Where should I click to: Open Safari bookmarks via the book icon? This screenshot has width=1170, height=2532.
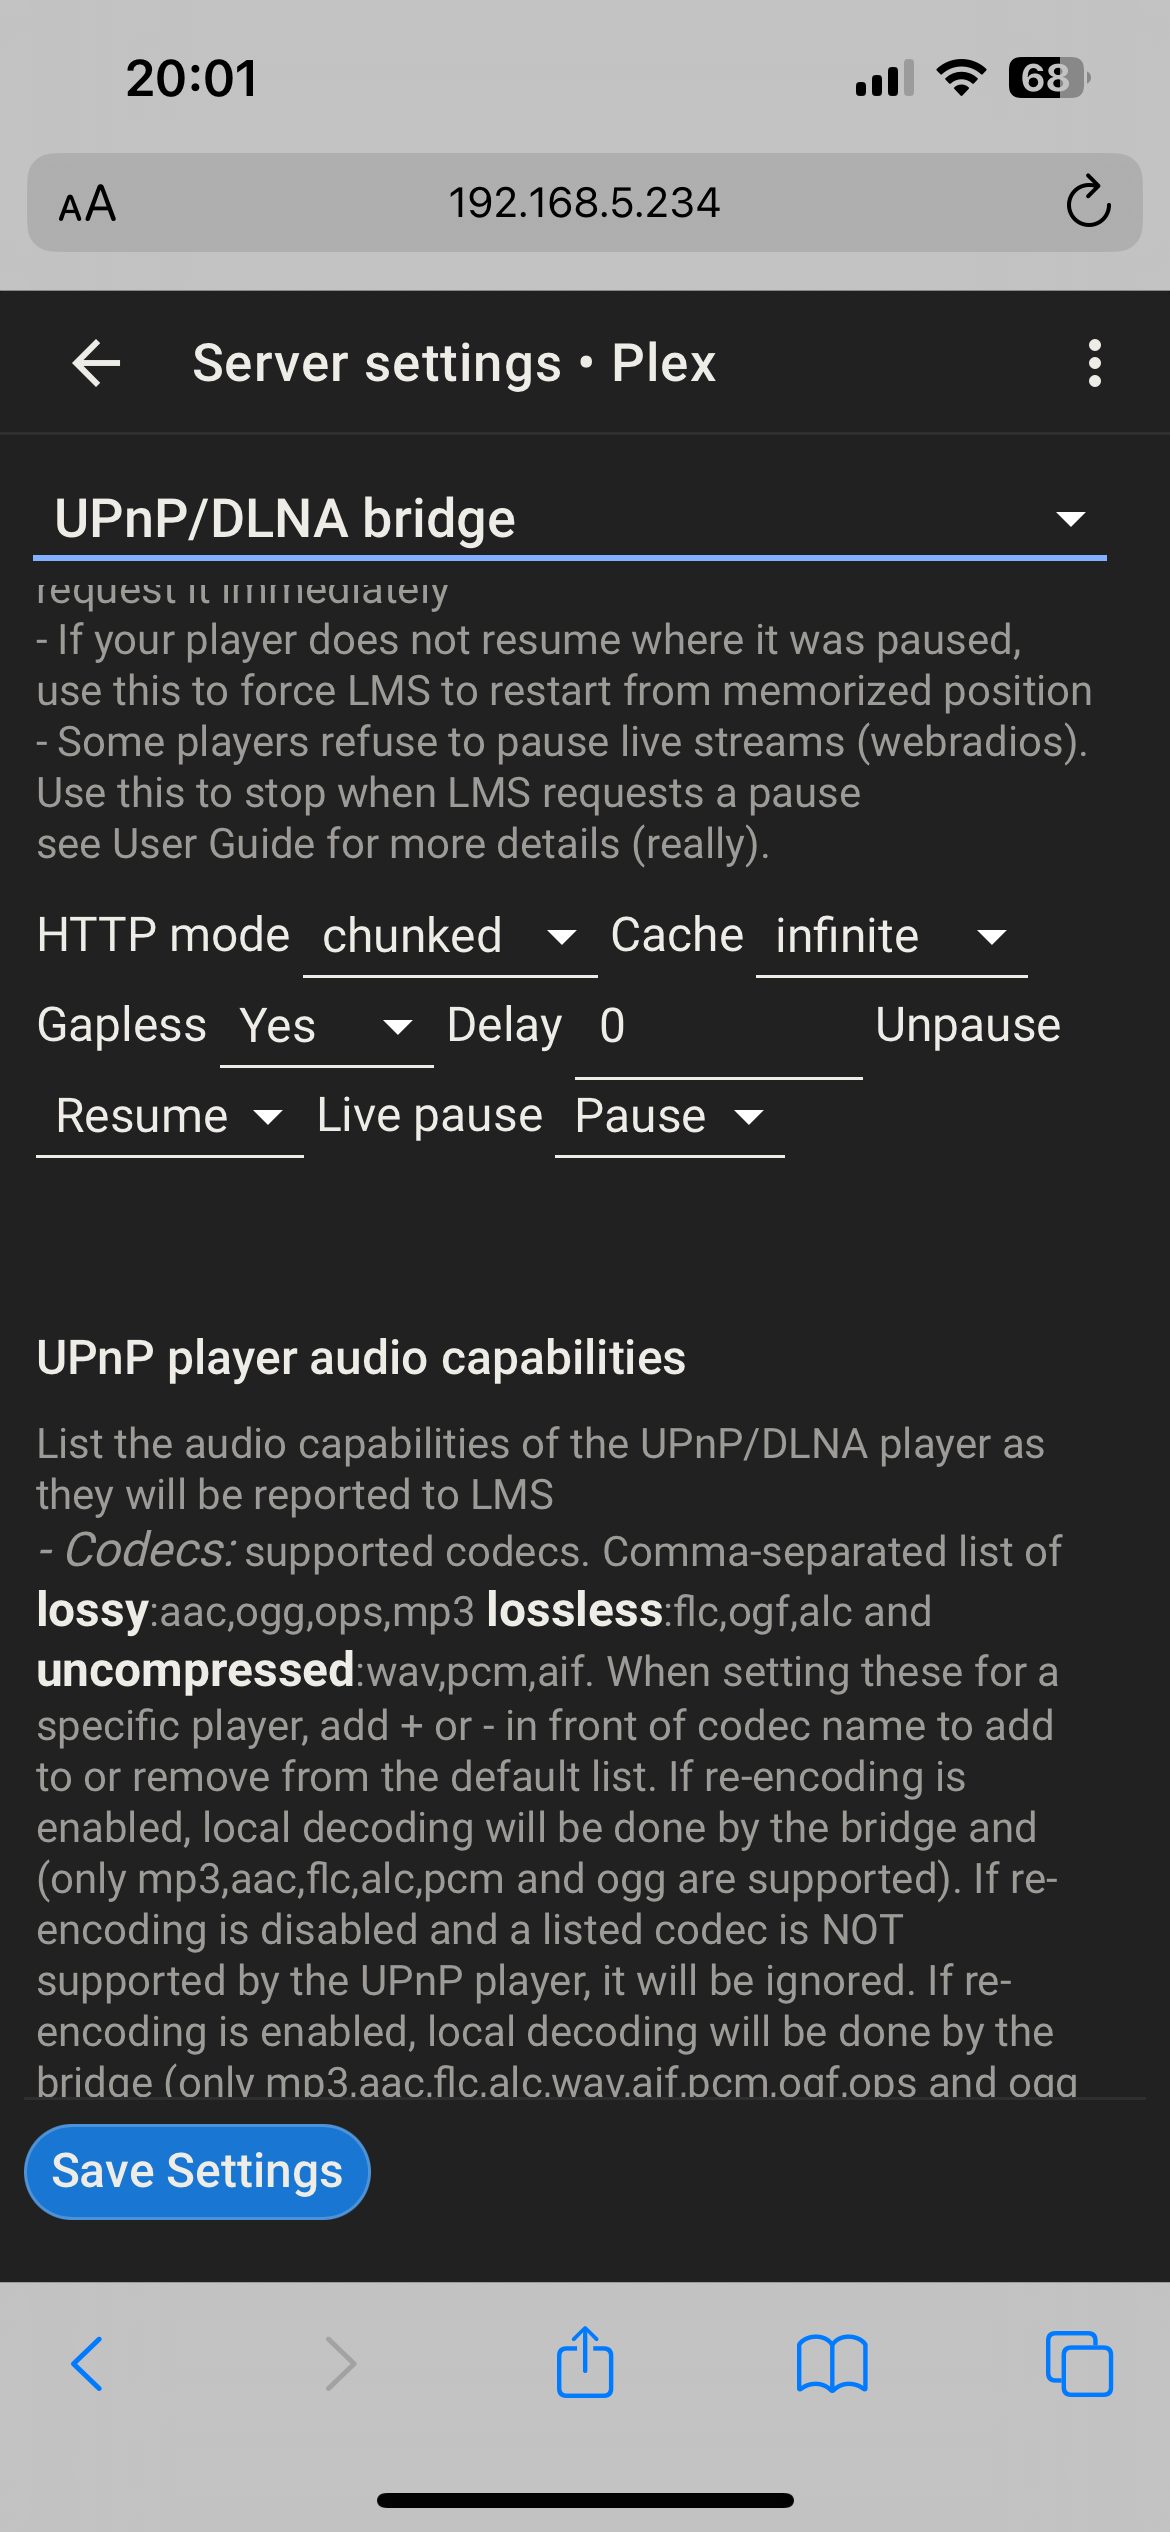pyautogui.click(x=832, y=2364)
